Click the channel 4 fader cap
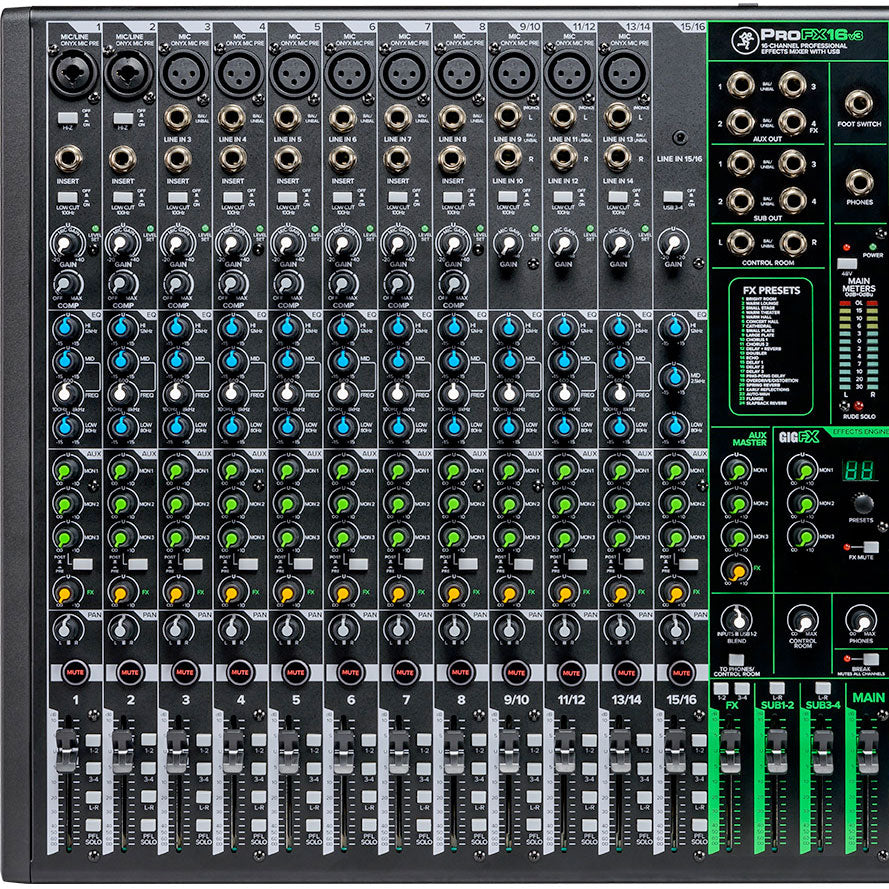This screenshot has height=889, width=889. click(231, 748)
